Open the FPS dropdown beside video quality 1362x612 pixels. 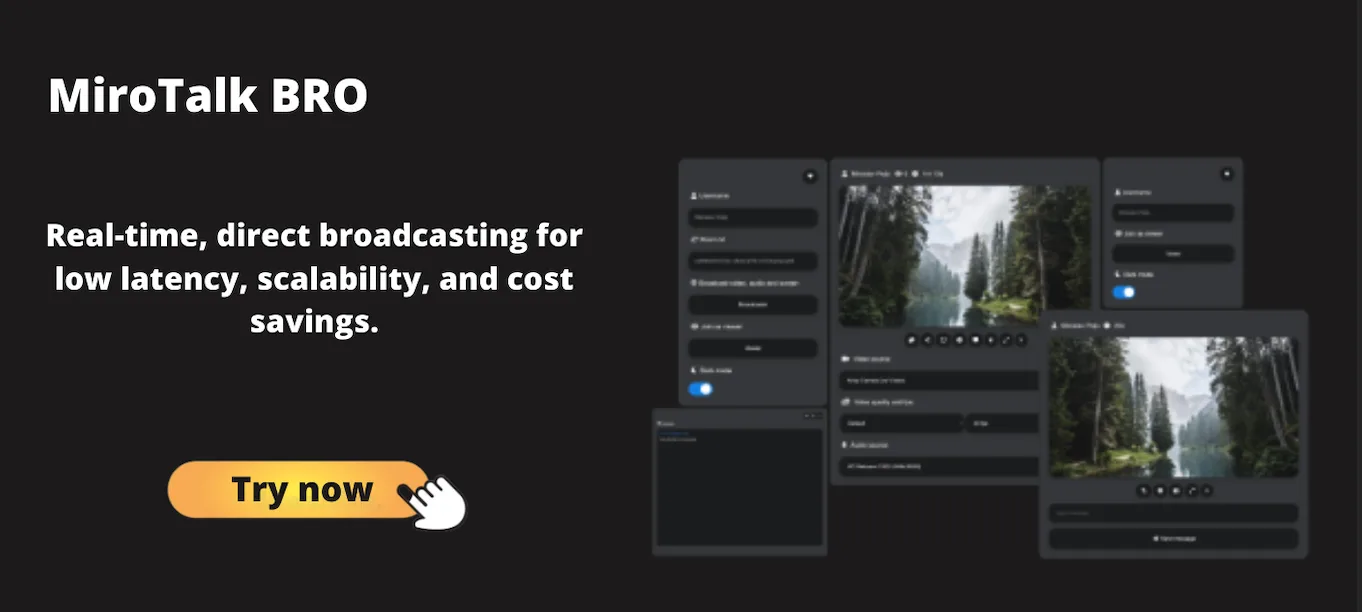point(1002,423)
